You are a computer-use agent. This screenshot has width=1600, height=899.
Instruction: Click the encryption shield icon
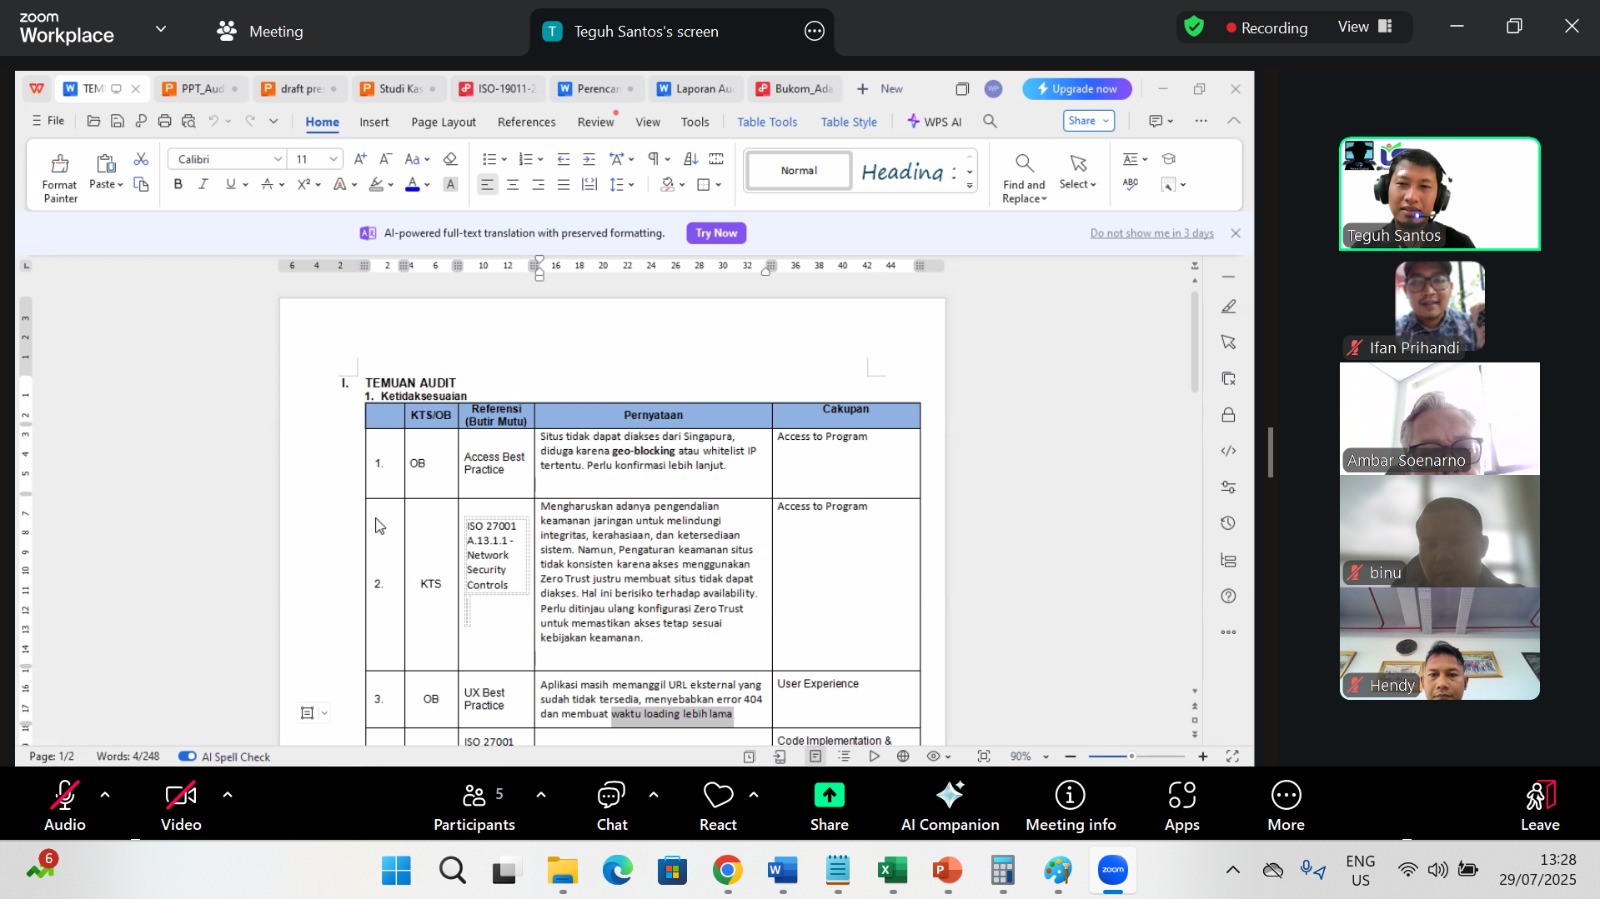(1194, 27)
